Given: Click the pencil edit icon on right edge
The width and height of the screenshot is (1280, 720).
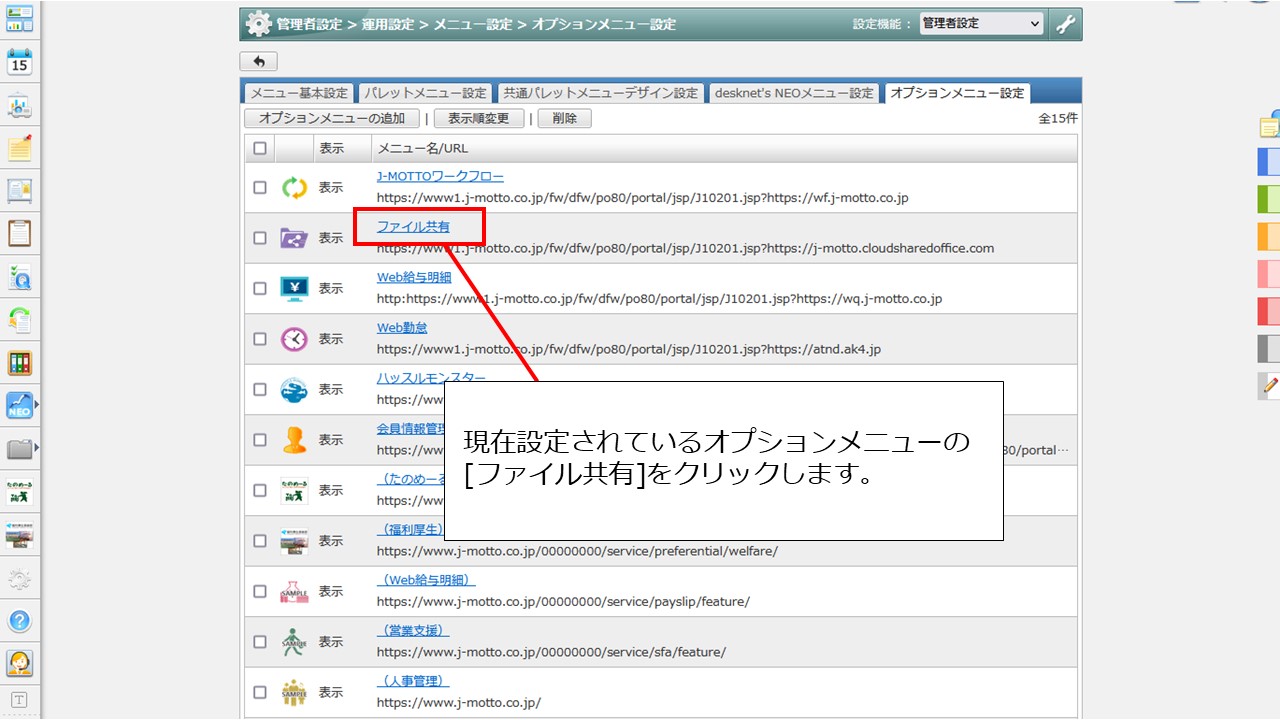Looking at the screenshot, I should click(1270, 384).
